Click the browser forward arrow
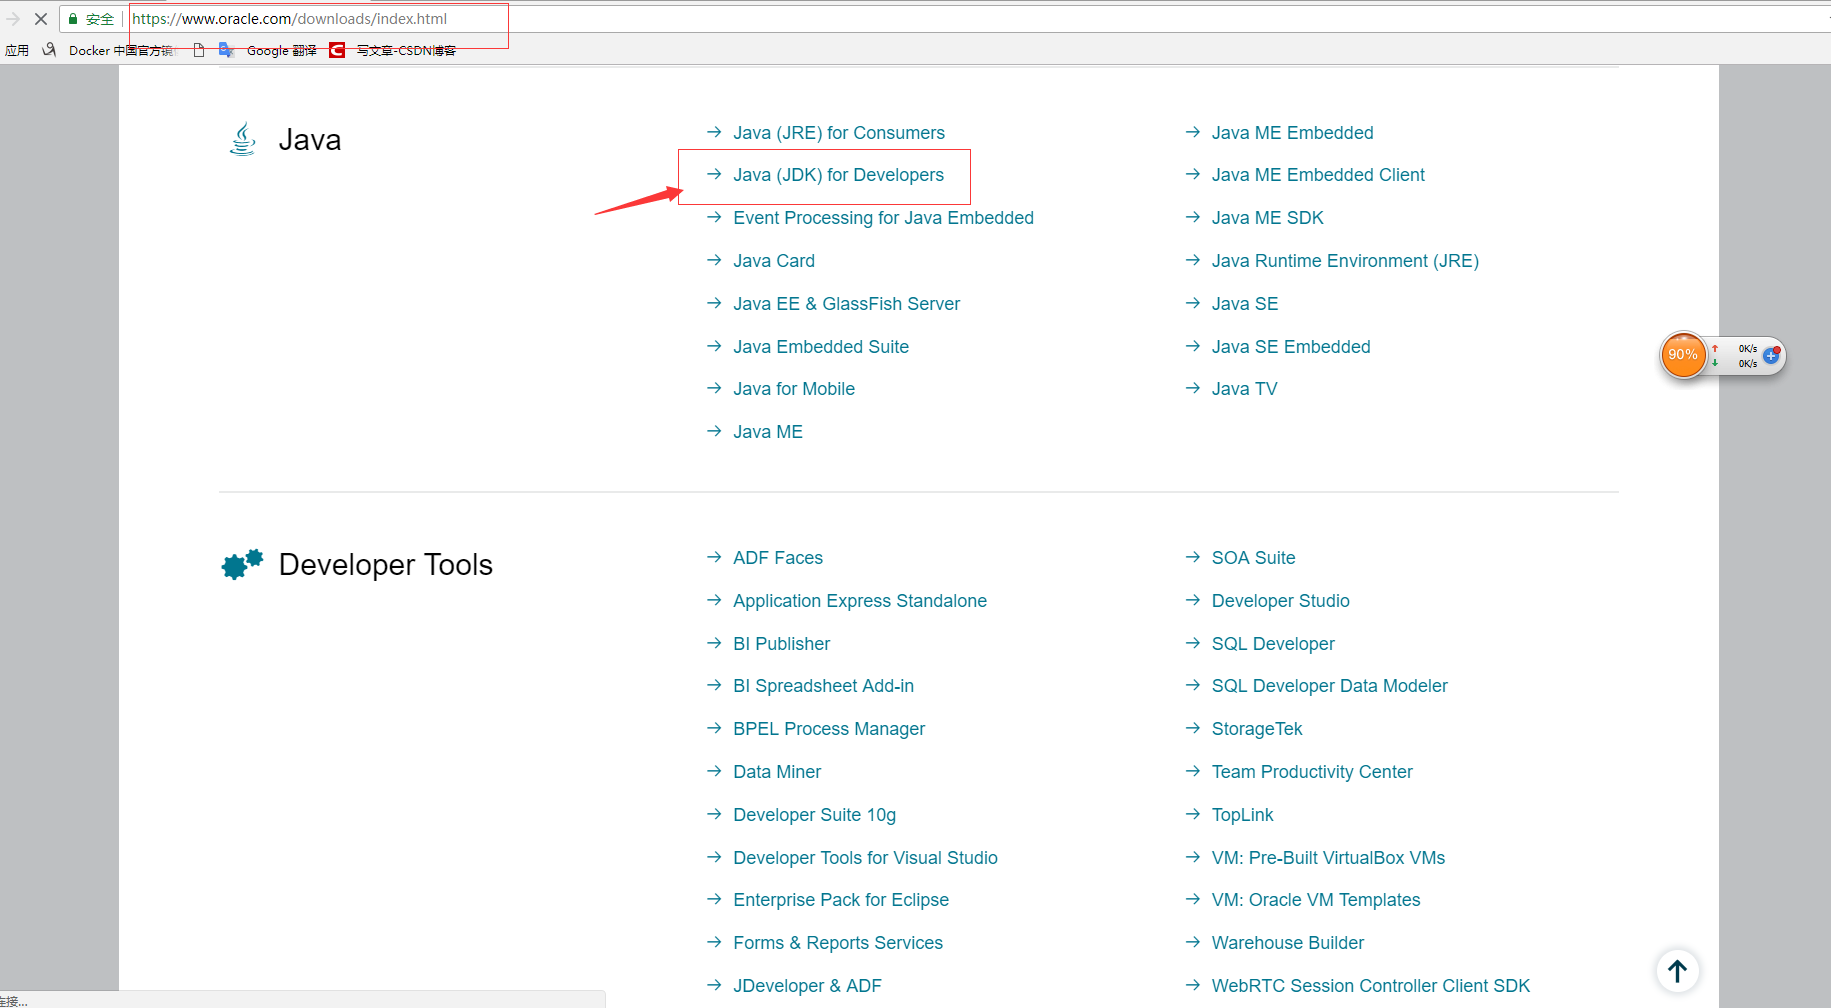This screenshot has width=1831, height=1008. tap(13, 19)
